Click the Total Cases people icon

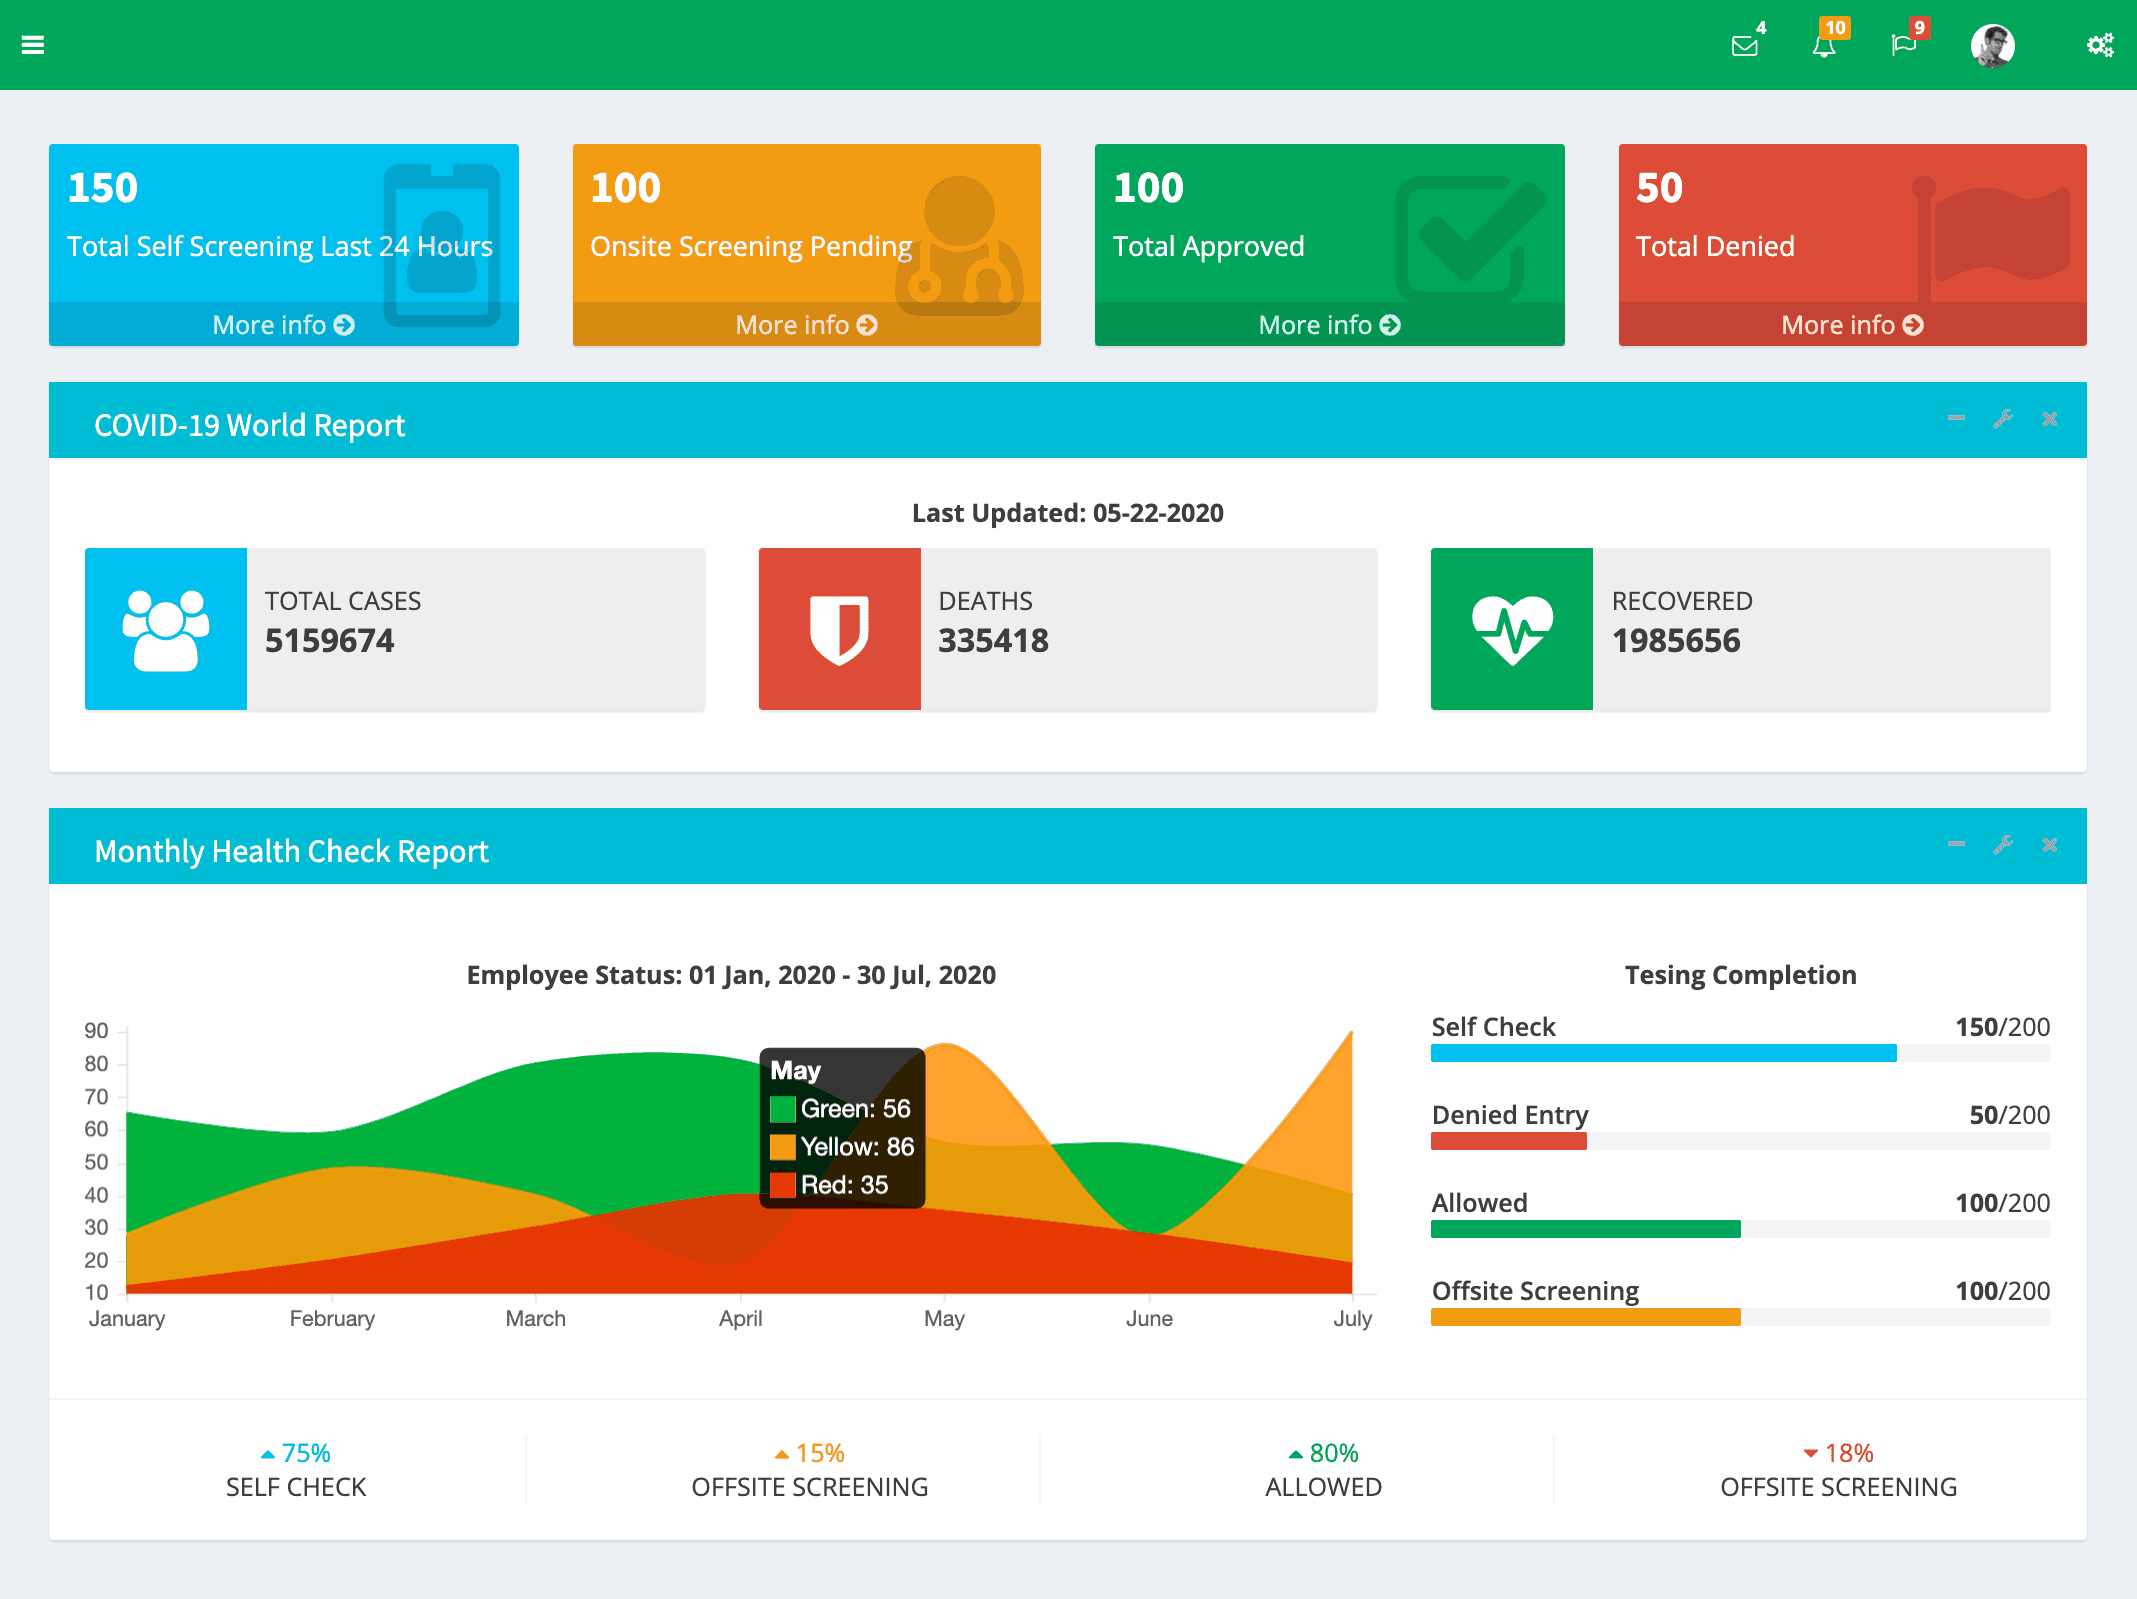pyautogui.click(x=166, y=629)
